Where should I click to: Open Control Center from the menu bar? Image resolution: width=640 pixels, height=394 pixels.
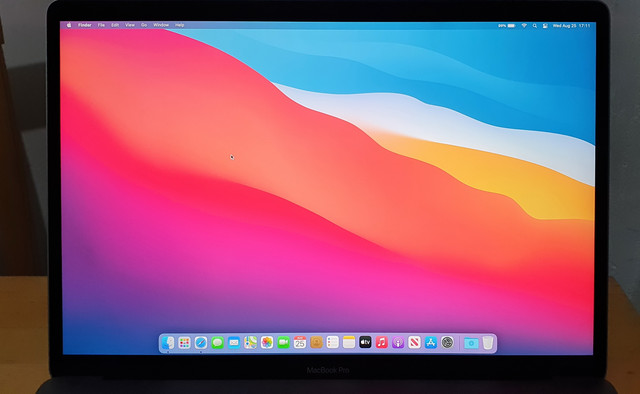(545, 26)
